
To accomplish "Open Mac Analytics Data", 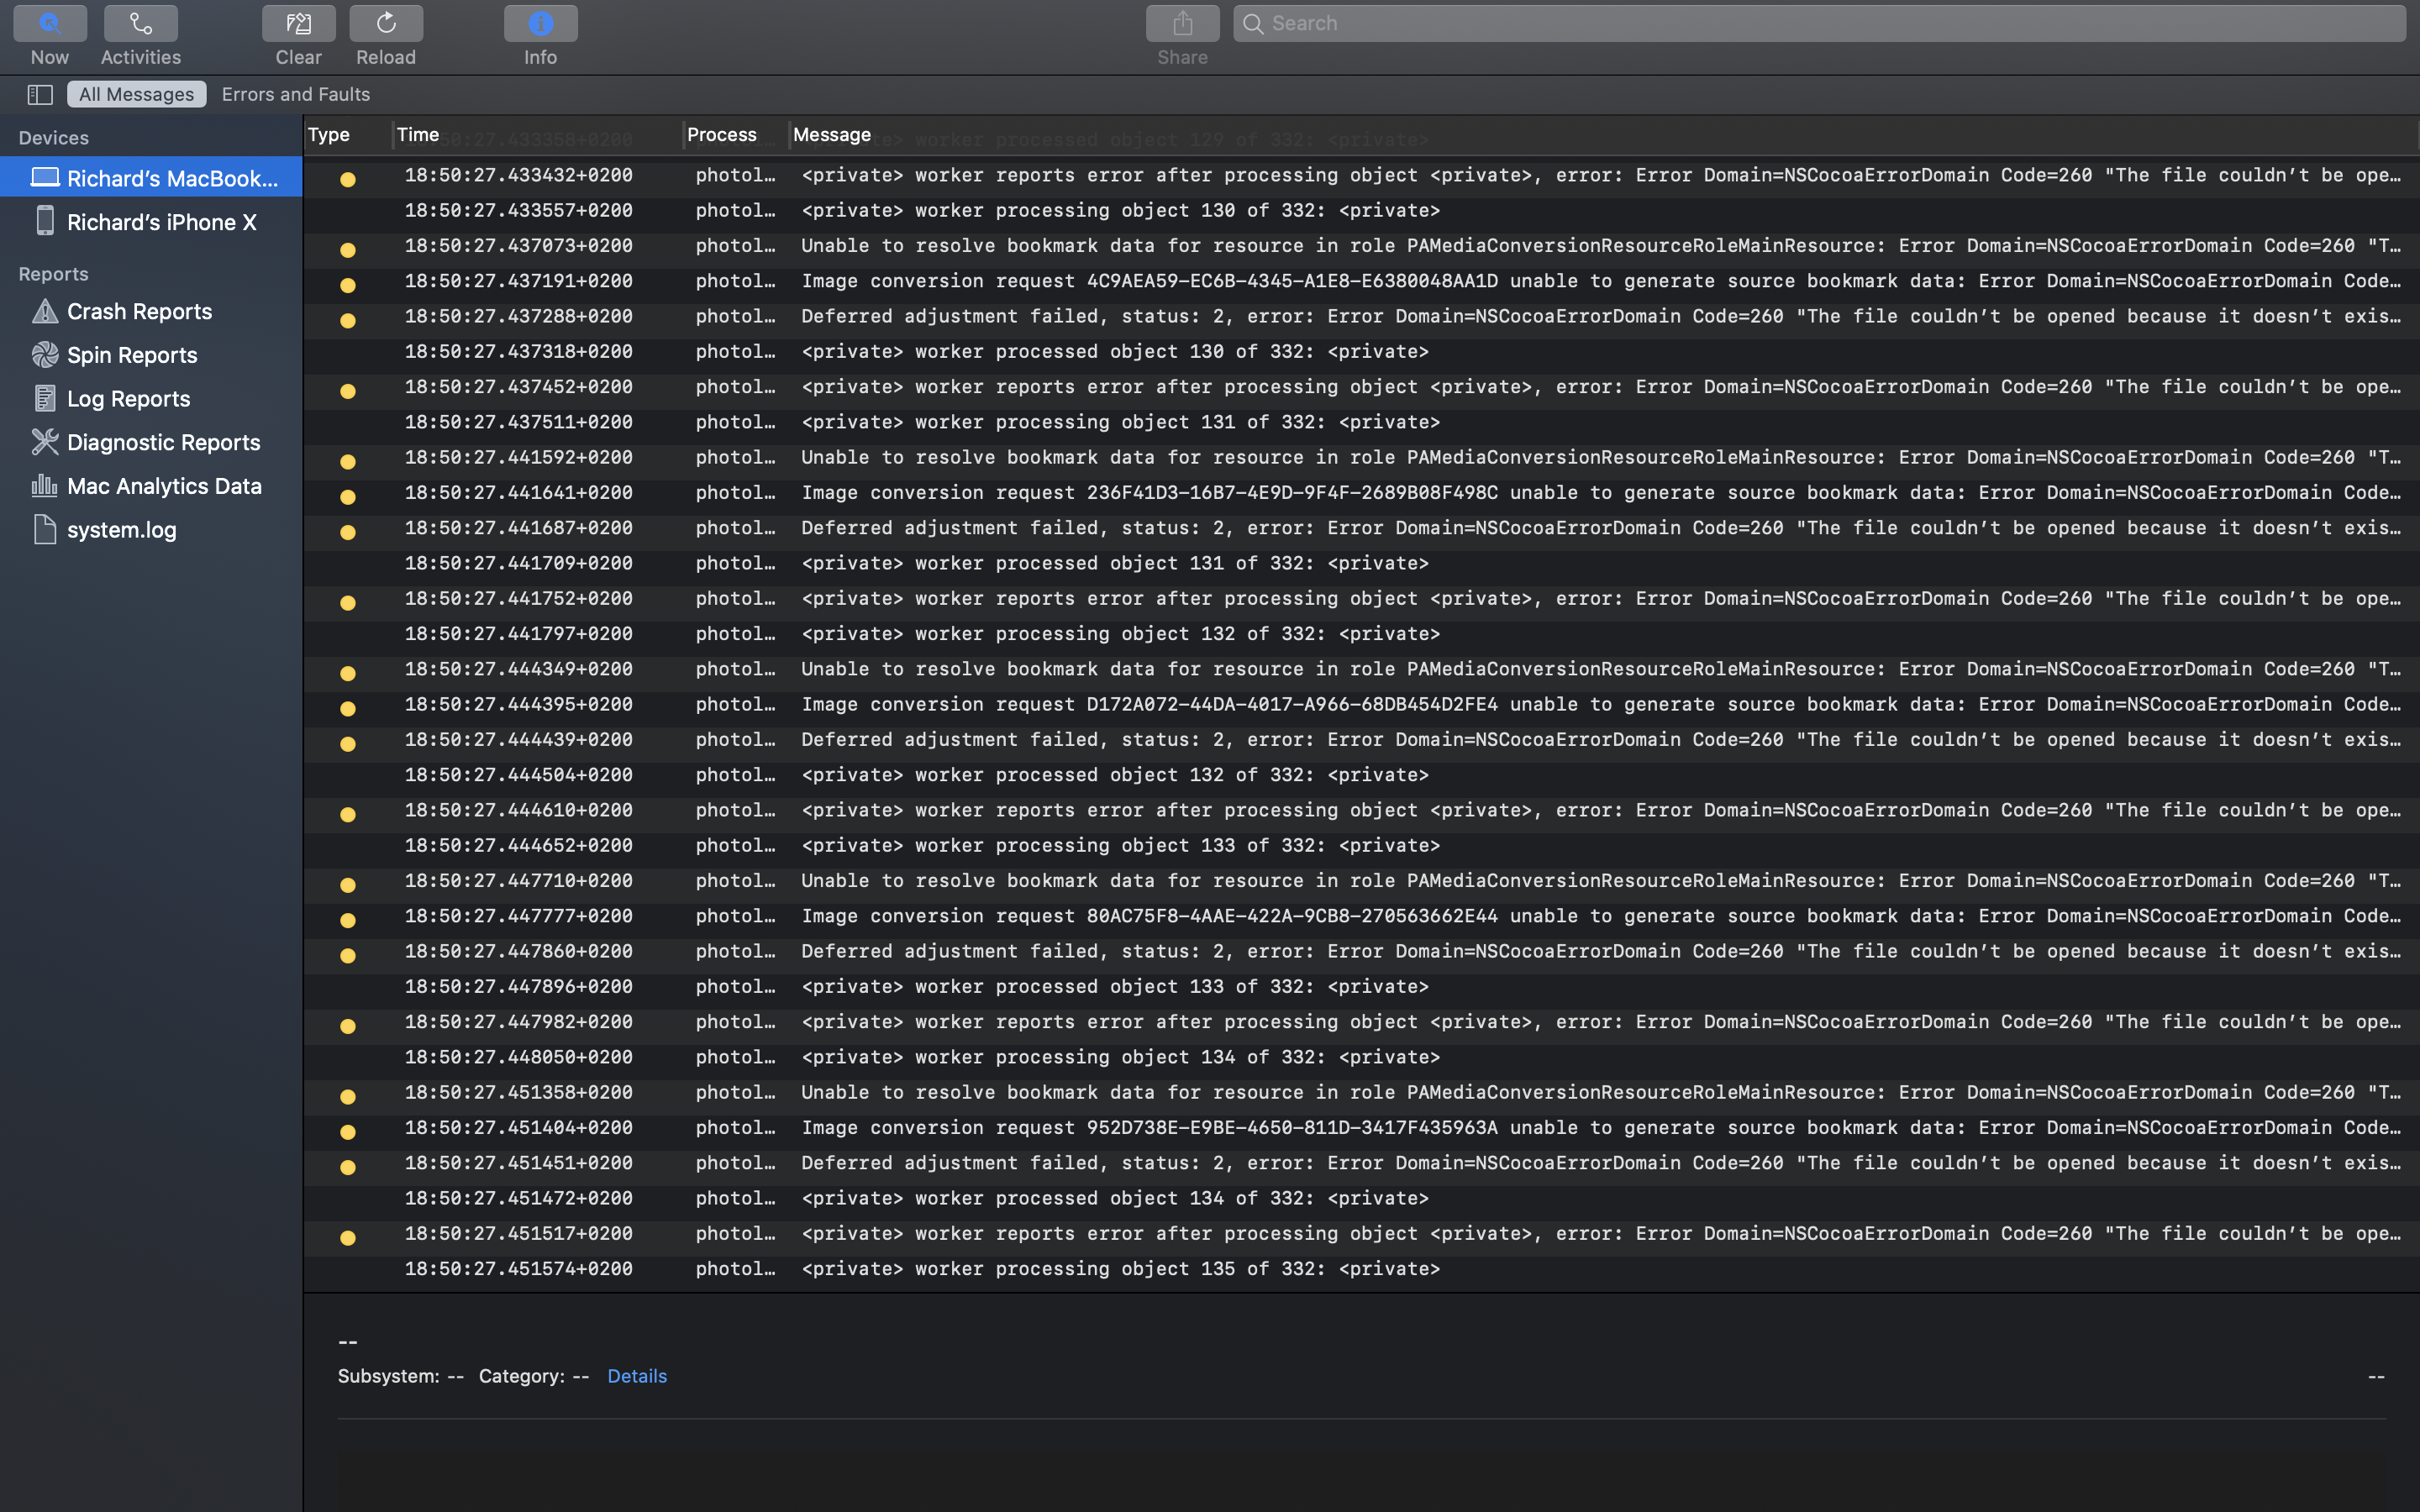I will pos(164,486).
